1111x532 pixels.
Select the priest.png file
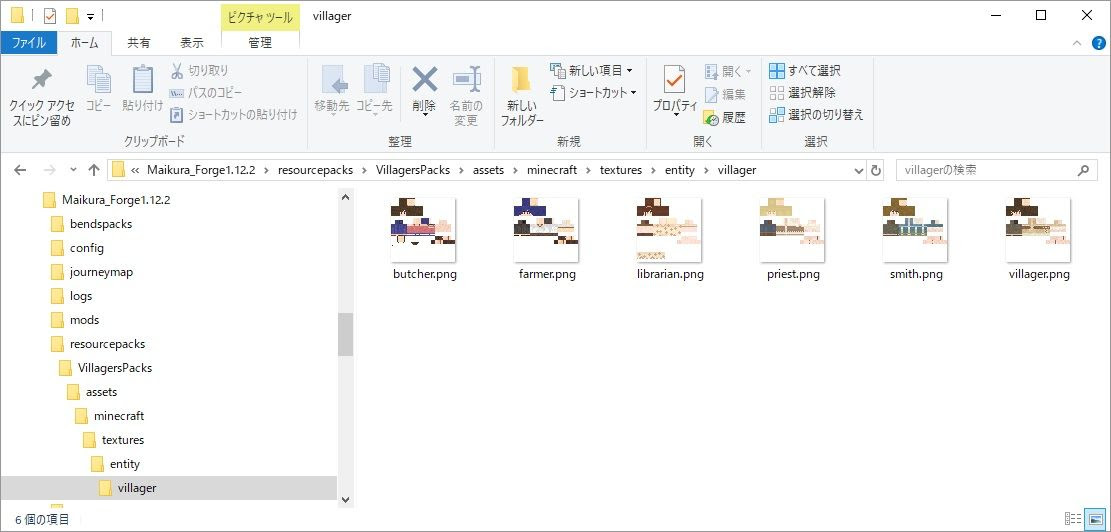pyautogui.click(x=792, y=239)
